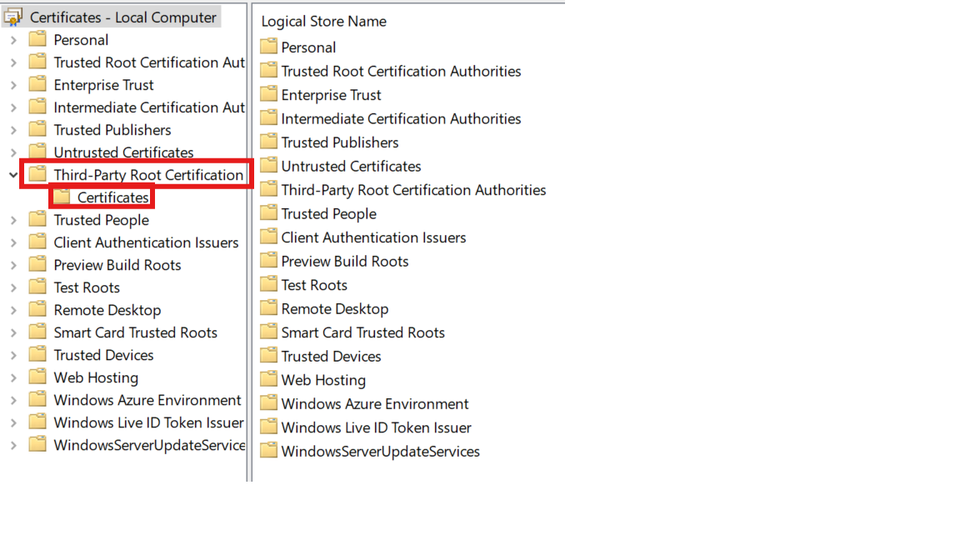Click Enterprise Trust folder icon in tree
960x540 pixels.
pos(37,84)
